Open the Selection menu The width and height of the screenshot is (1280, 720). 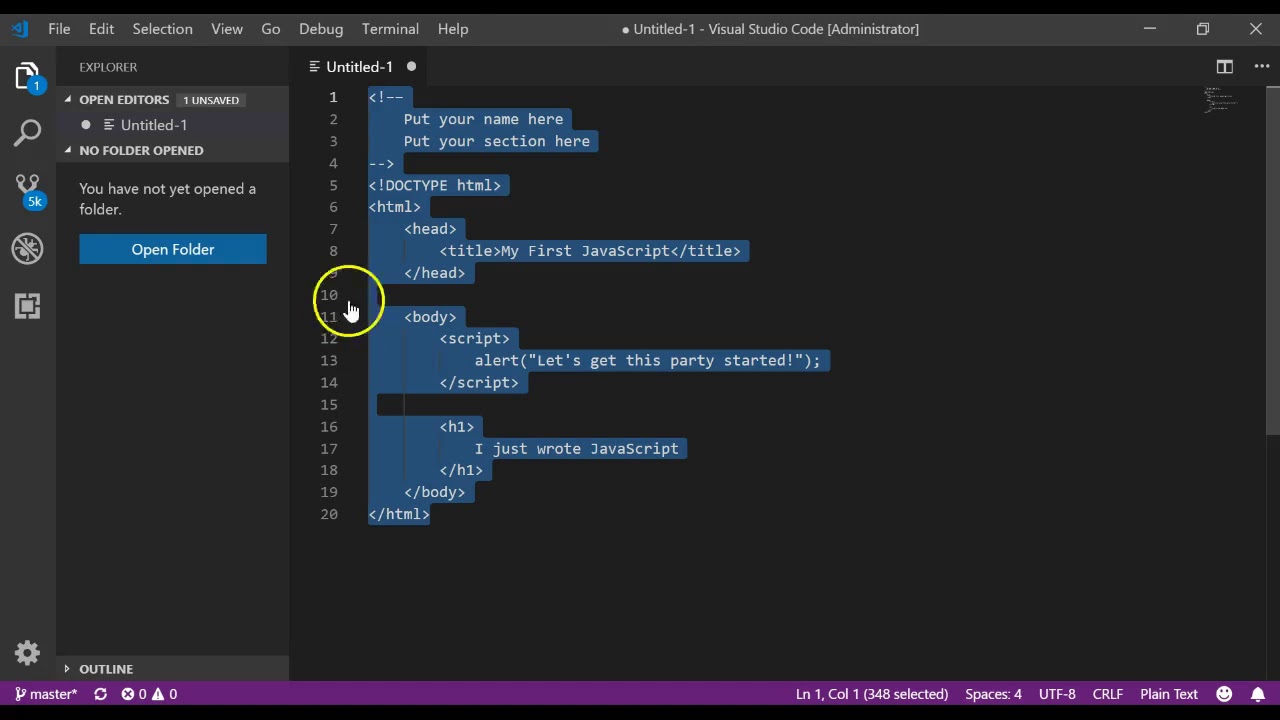point(162,29)
